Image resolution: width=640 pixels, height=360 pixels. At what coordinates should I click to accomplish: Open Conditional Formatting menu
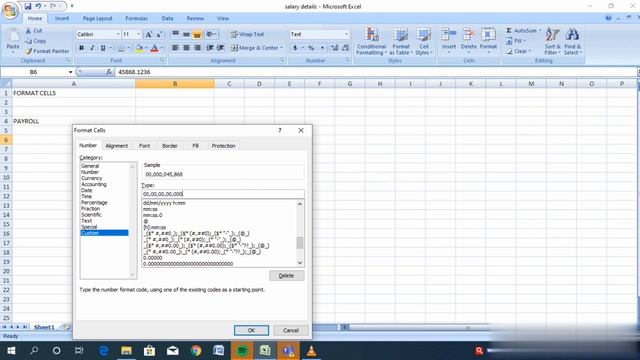point(371,41)
